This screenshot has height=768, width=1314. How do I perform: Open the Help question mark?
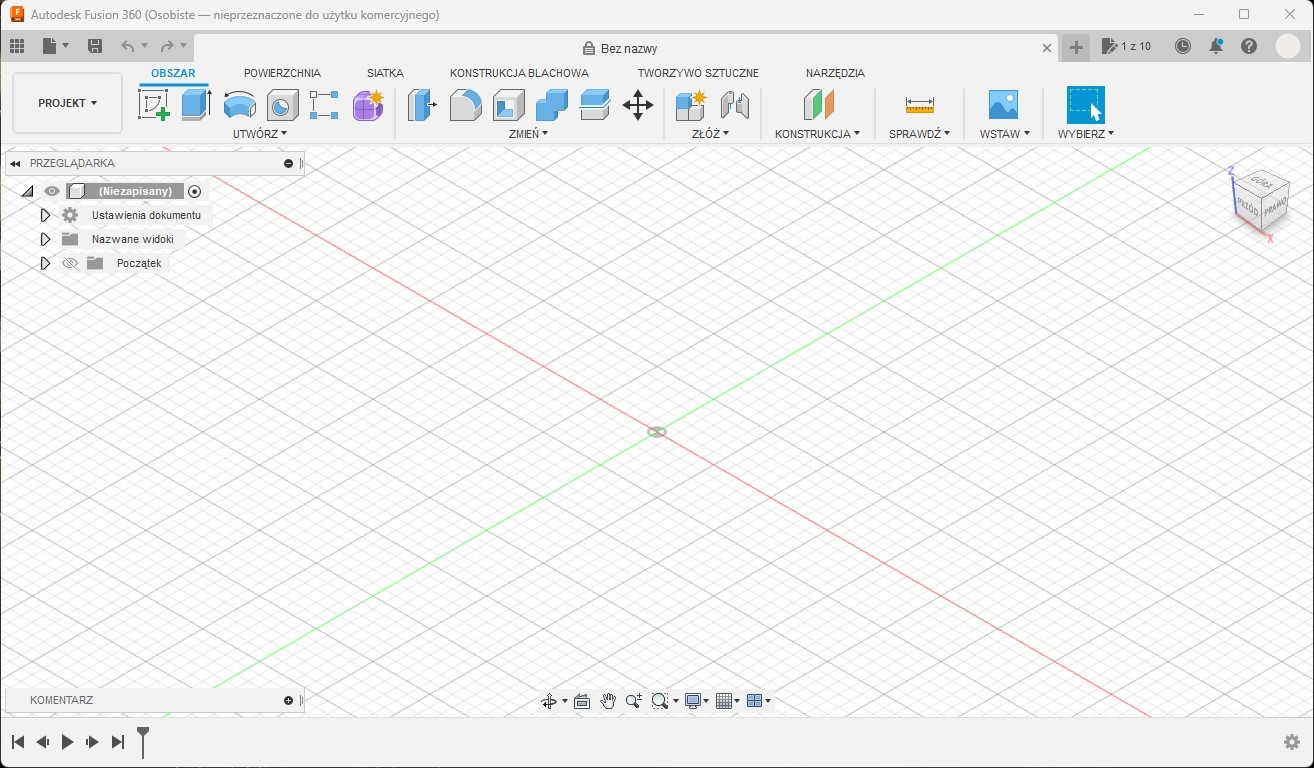[x=1249, y=46]
